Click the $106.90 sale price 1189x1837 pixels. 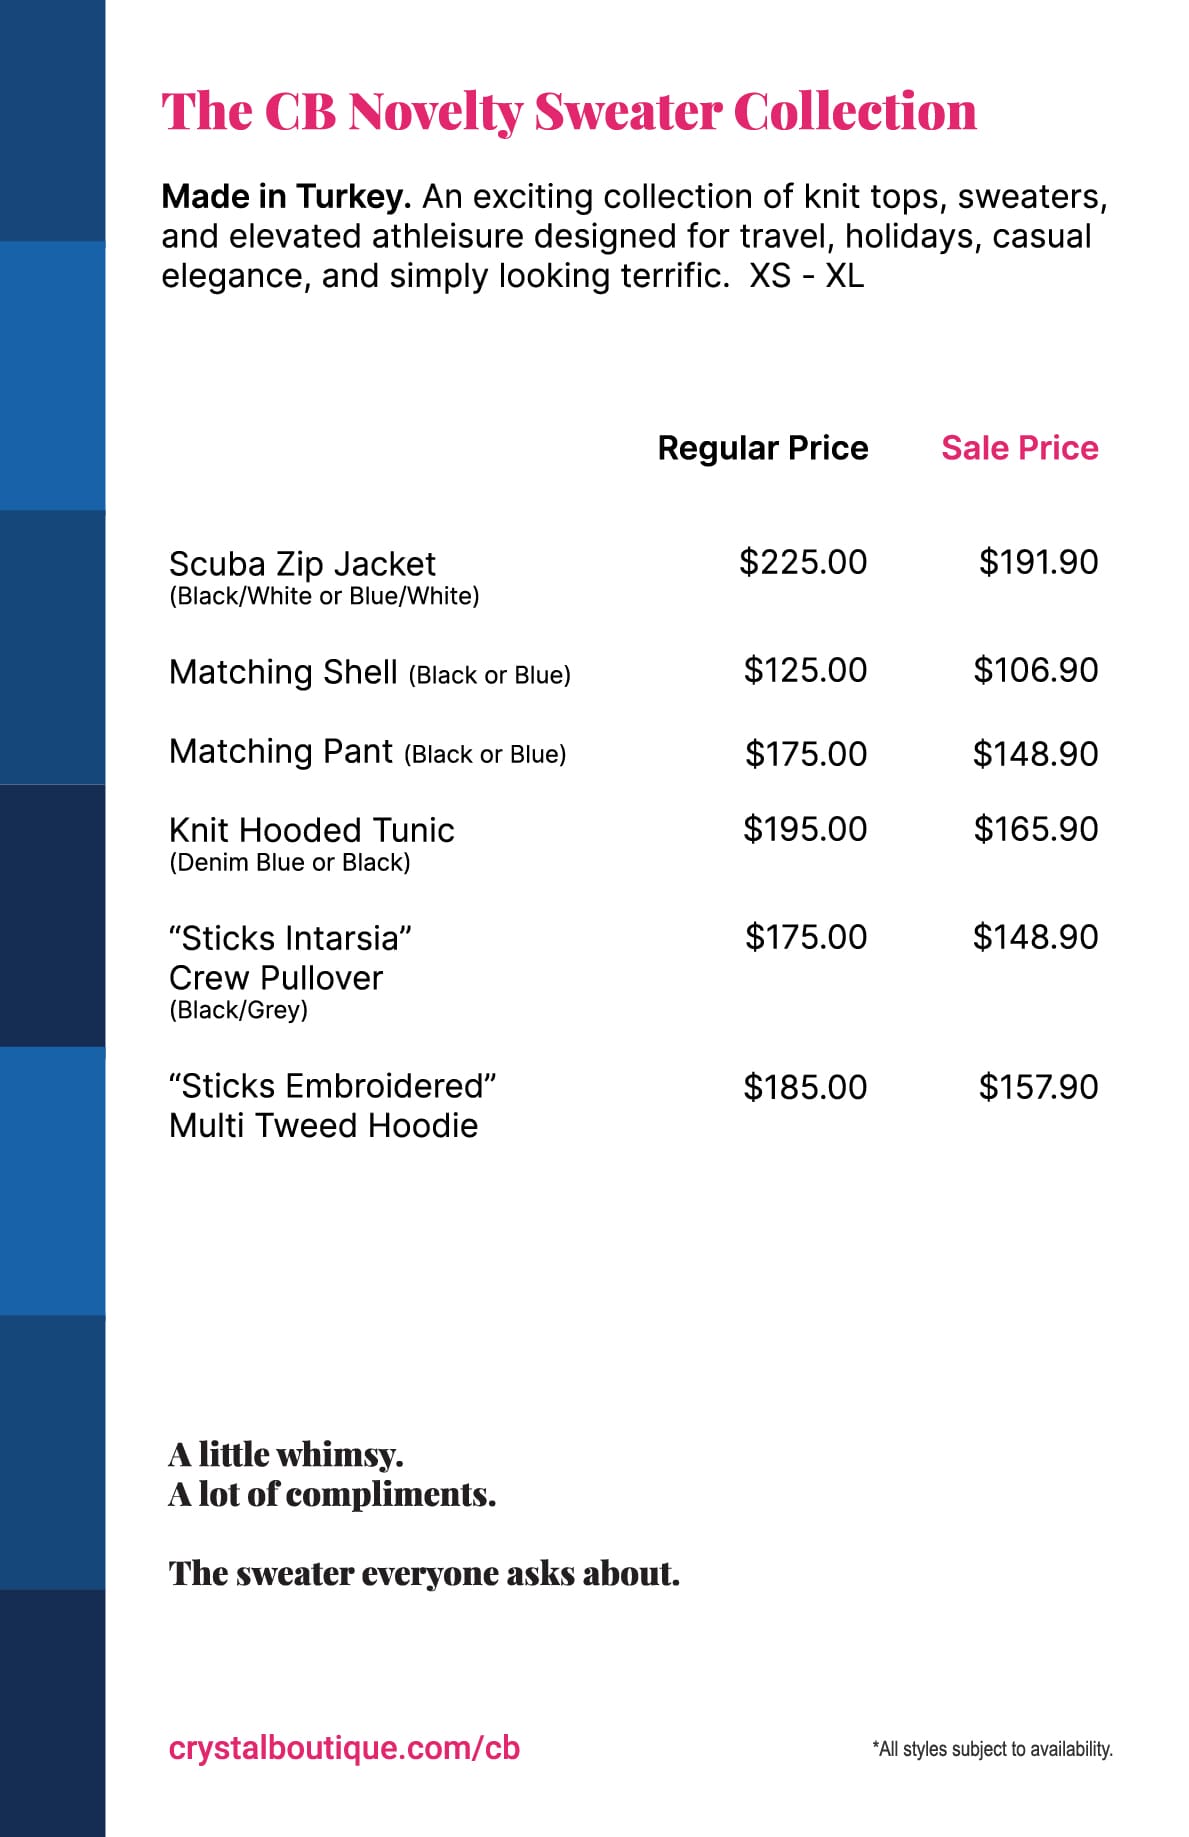point(1036,670)
